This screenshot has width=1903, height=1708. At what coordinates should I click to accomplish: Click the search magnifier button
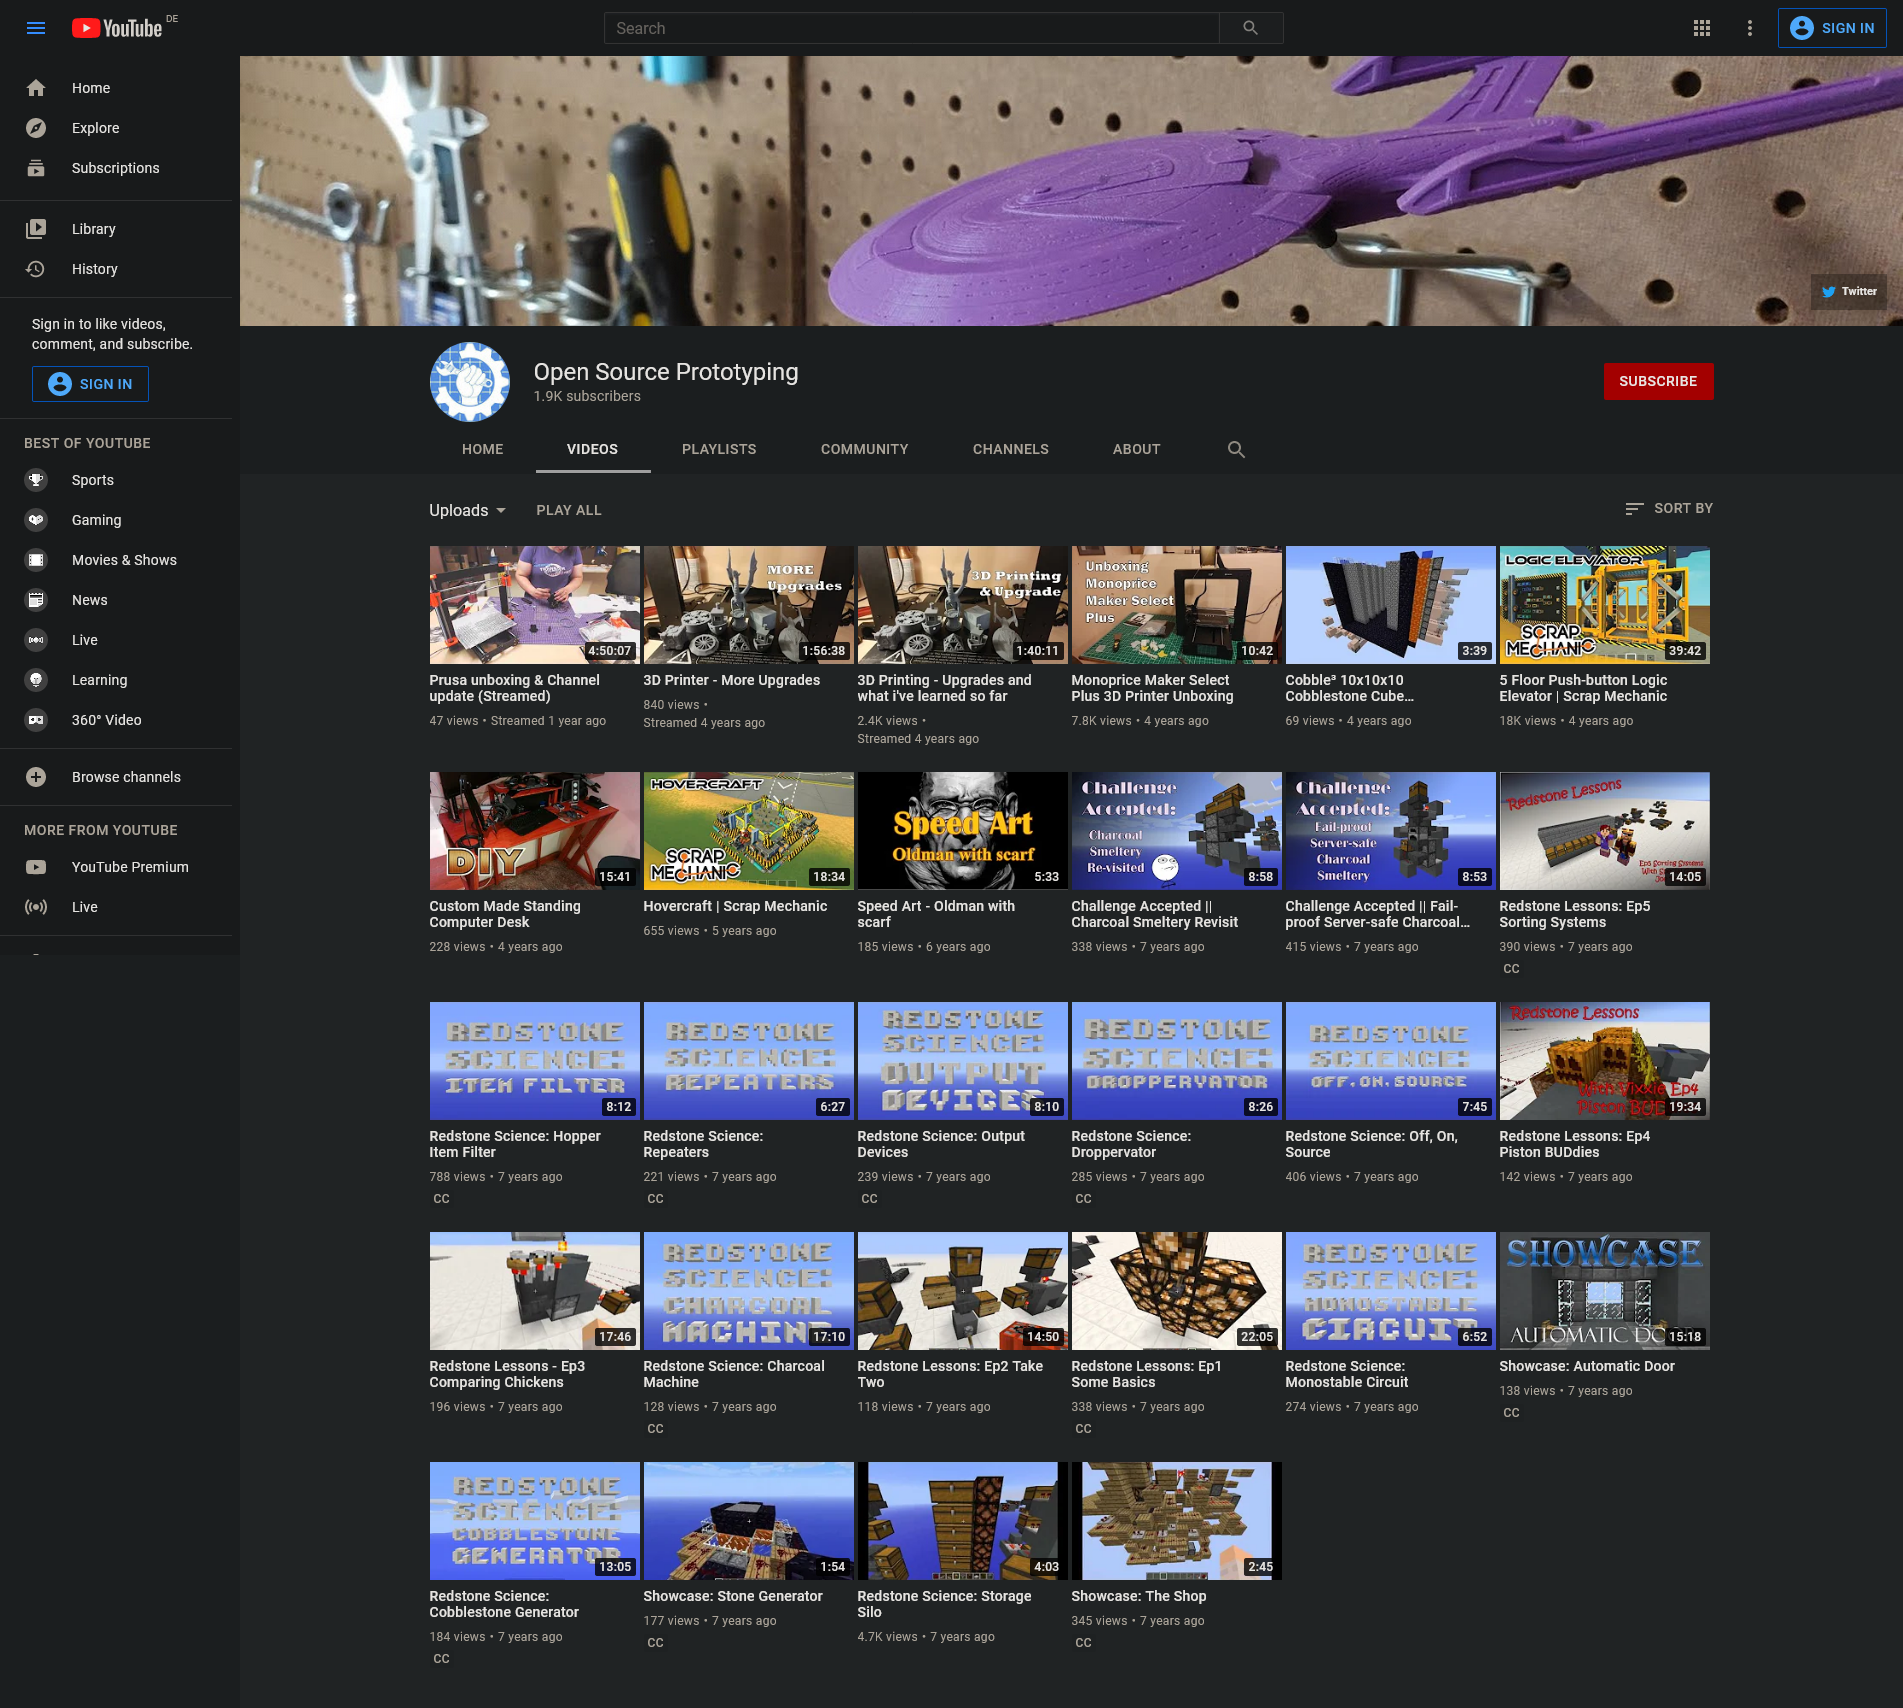(x=1251, y=28)
